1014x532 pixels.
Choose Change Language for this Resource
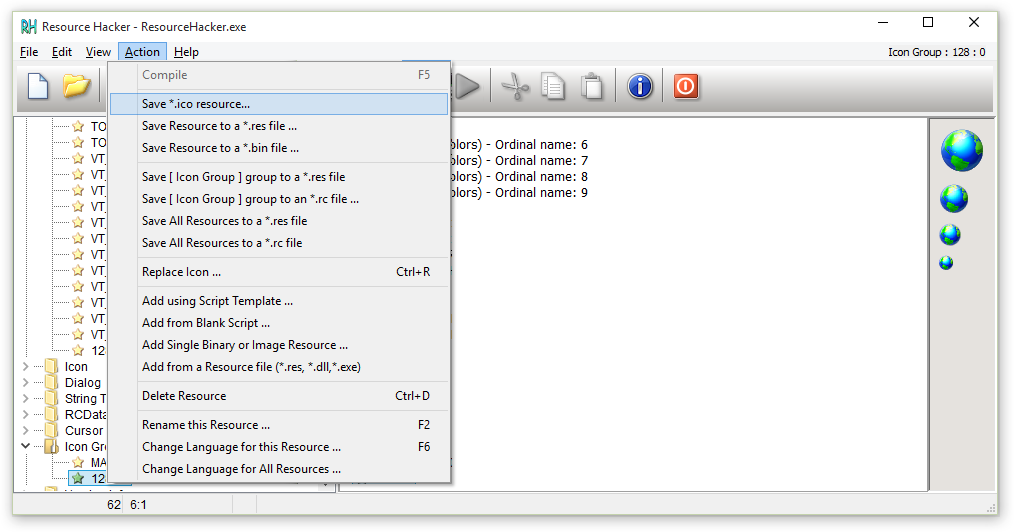pos(279,447)
